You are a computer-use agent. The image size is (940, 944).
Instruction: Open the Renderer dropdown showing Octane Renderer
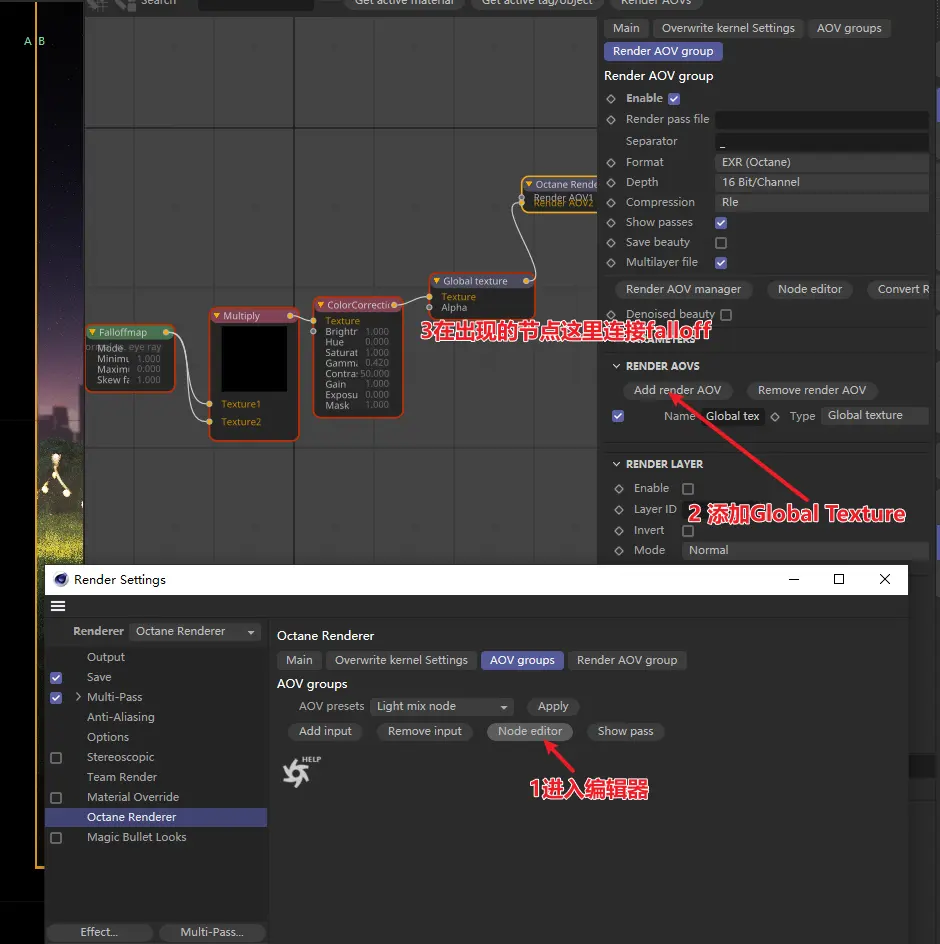(x=195, y=632)
